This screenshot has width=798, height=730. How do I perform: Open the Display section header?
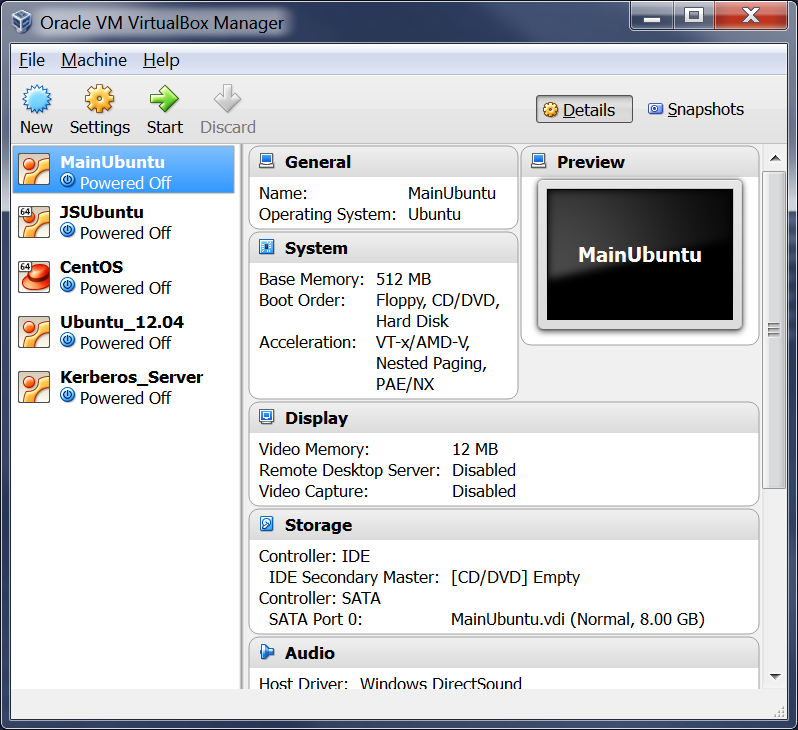point(504,418)
